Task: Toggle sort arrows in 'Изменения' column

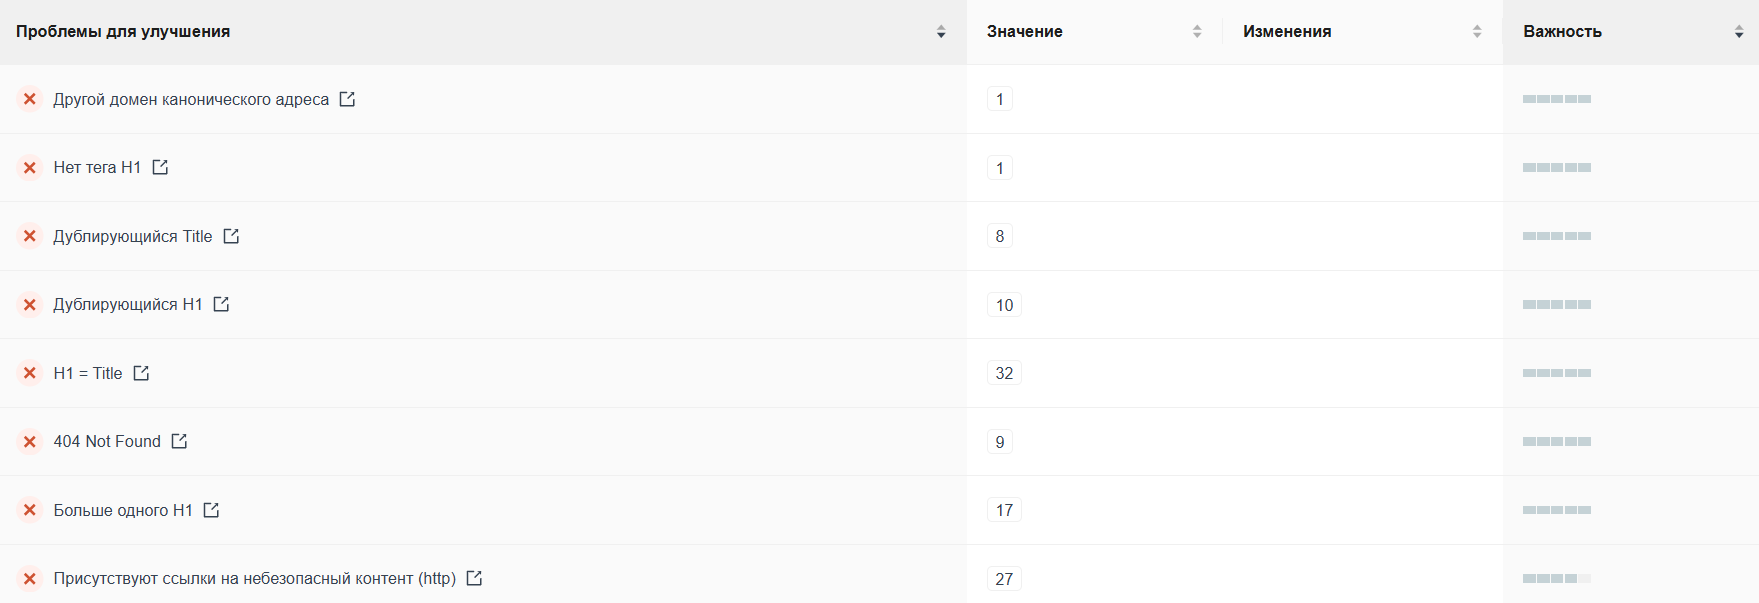Action: click(x=1477, y=32)
